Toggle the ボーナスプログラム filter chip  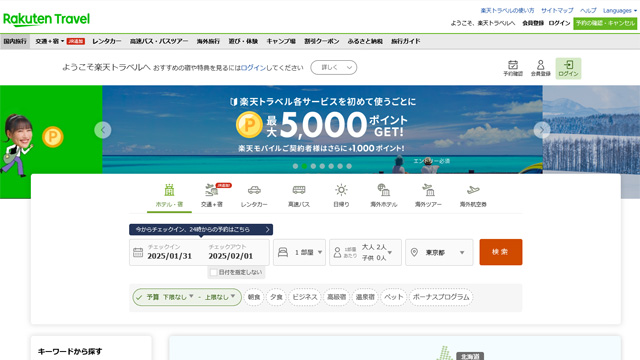[441, 297]
